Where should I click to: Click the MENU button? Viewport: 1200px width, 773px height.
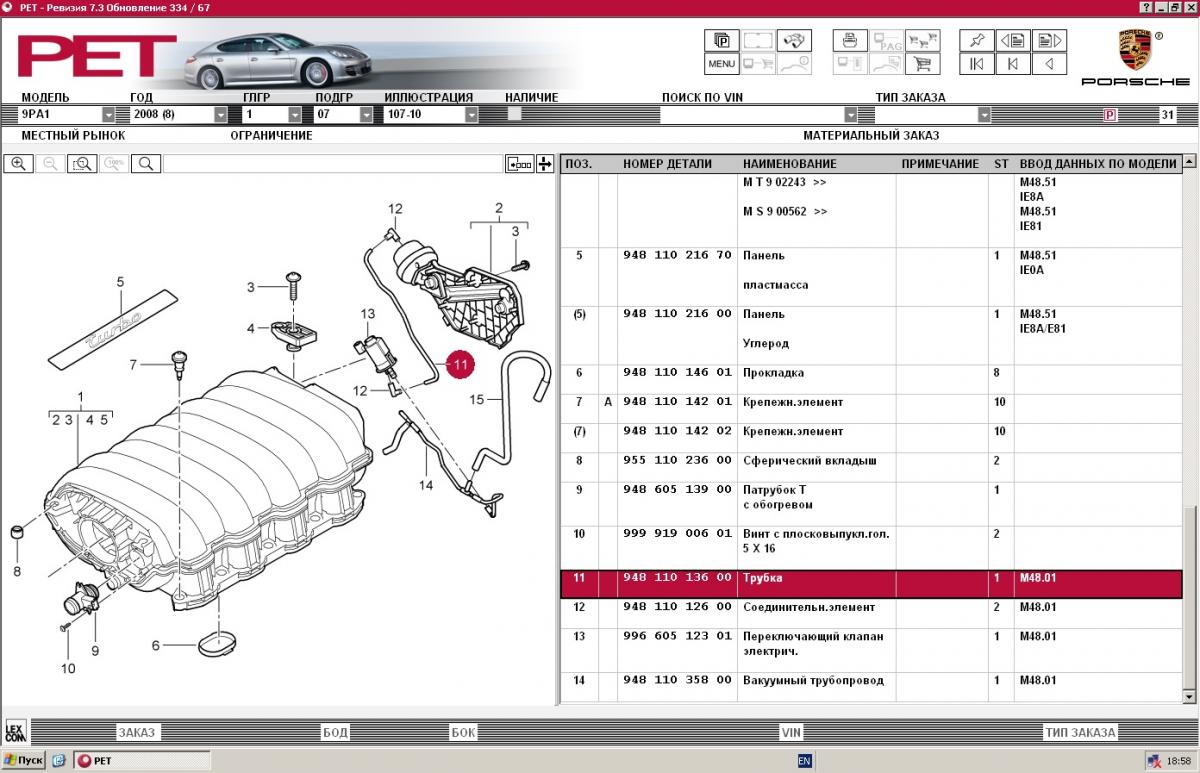(x=721, y=64)
